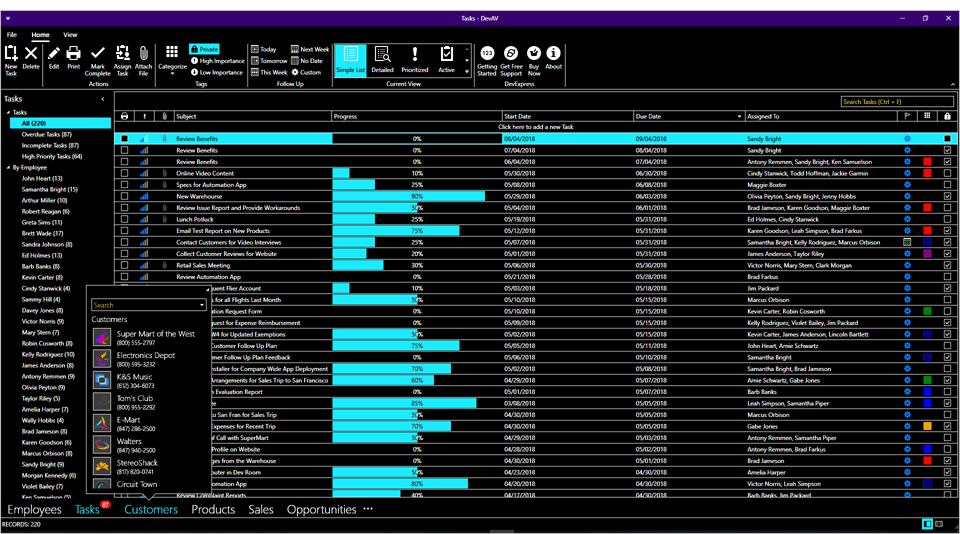Screen dimensions: 960x534
Task: Click Mark Complete checkmark icon
Action: 98,54
